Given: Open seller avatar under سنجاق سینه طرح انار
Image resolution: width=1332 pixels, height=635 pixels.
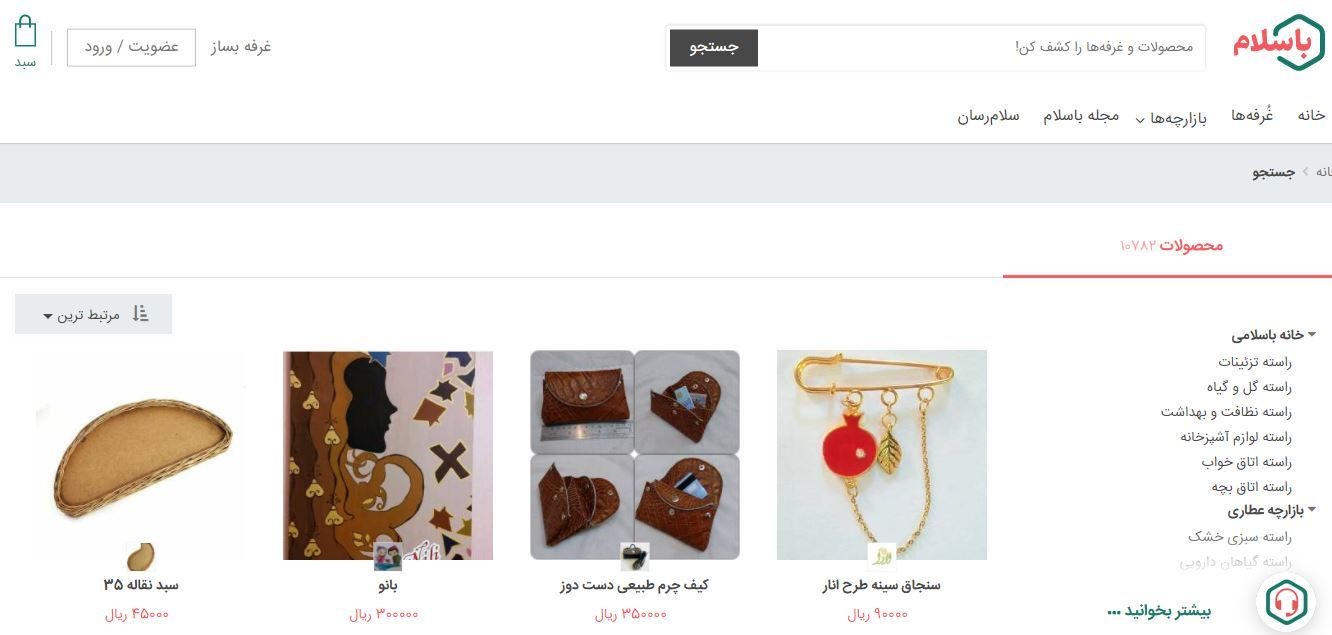Looking at the screenshot, I should click(881, 556).
